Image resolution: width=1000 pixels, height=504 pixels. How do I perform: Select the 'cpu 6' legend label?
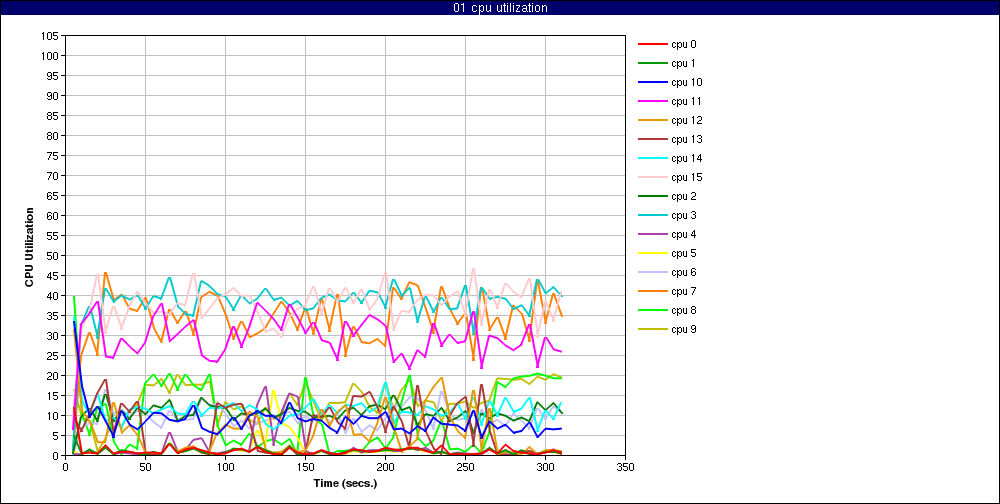(x=683, y=272)
